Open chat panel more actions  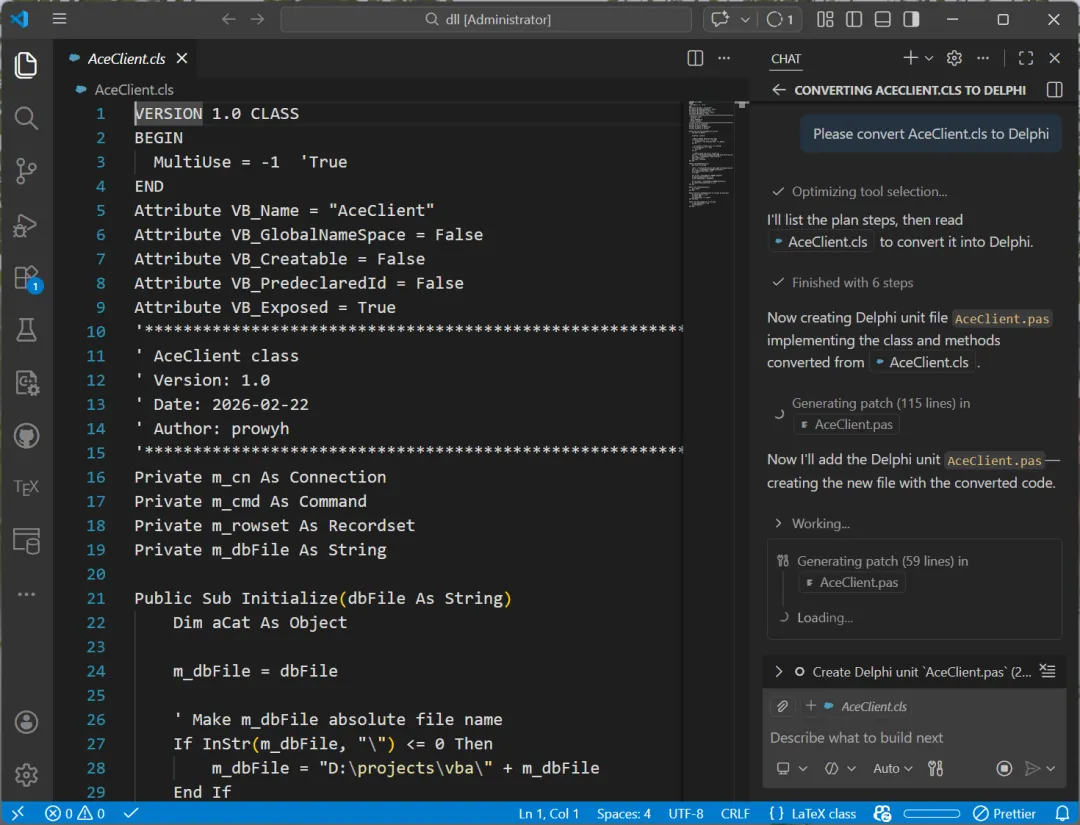tap(983, 58)
